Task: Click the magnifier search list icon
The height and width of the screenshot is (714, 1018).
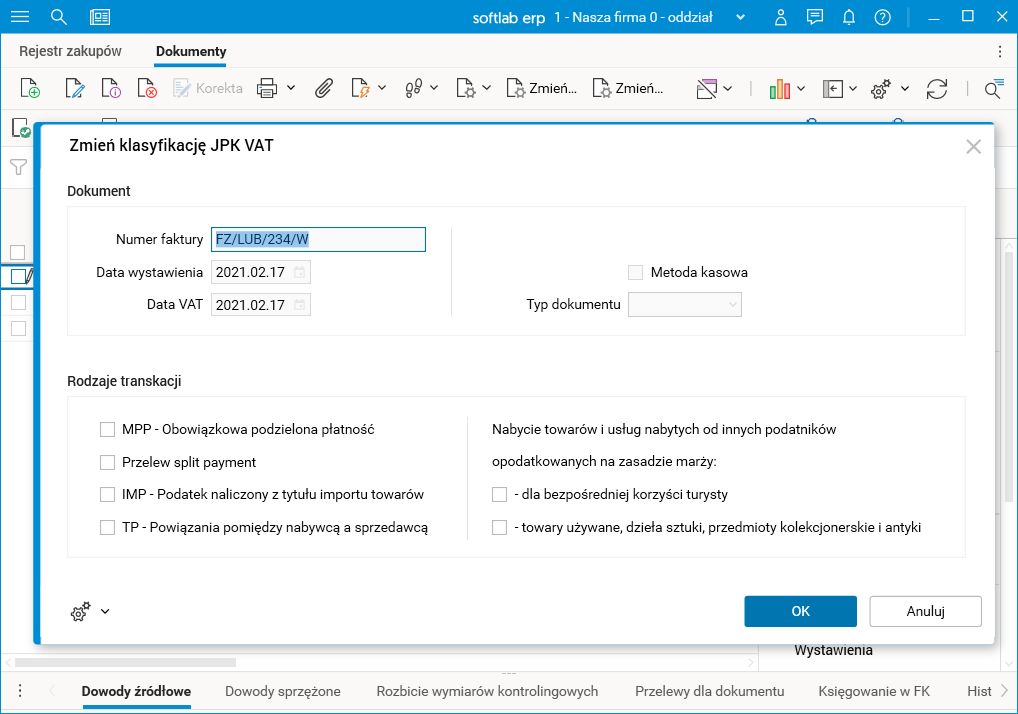Action: [x=993, y=89]
